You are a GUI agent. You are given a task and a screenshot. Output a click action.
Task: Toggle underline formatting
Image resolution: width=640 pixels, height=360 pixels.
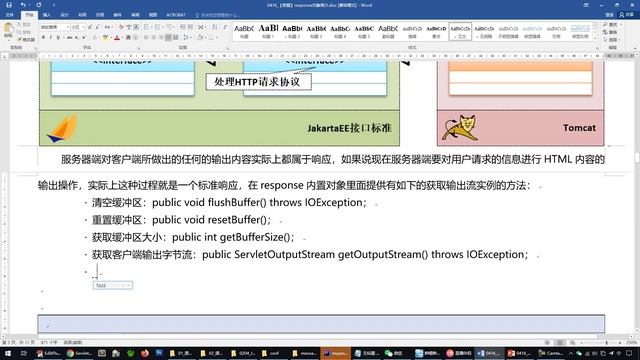58,38
